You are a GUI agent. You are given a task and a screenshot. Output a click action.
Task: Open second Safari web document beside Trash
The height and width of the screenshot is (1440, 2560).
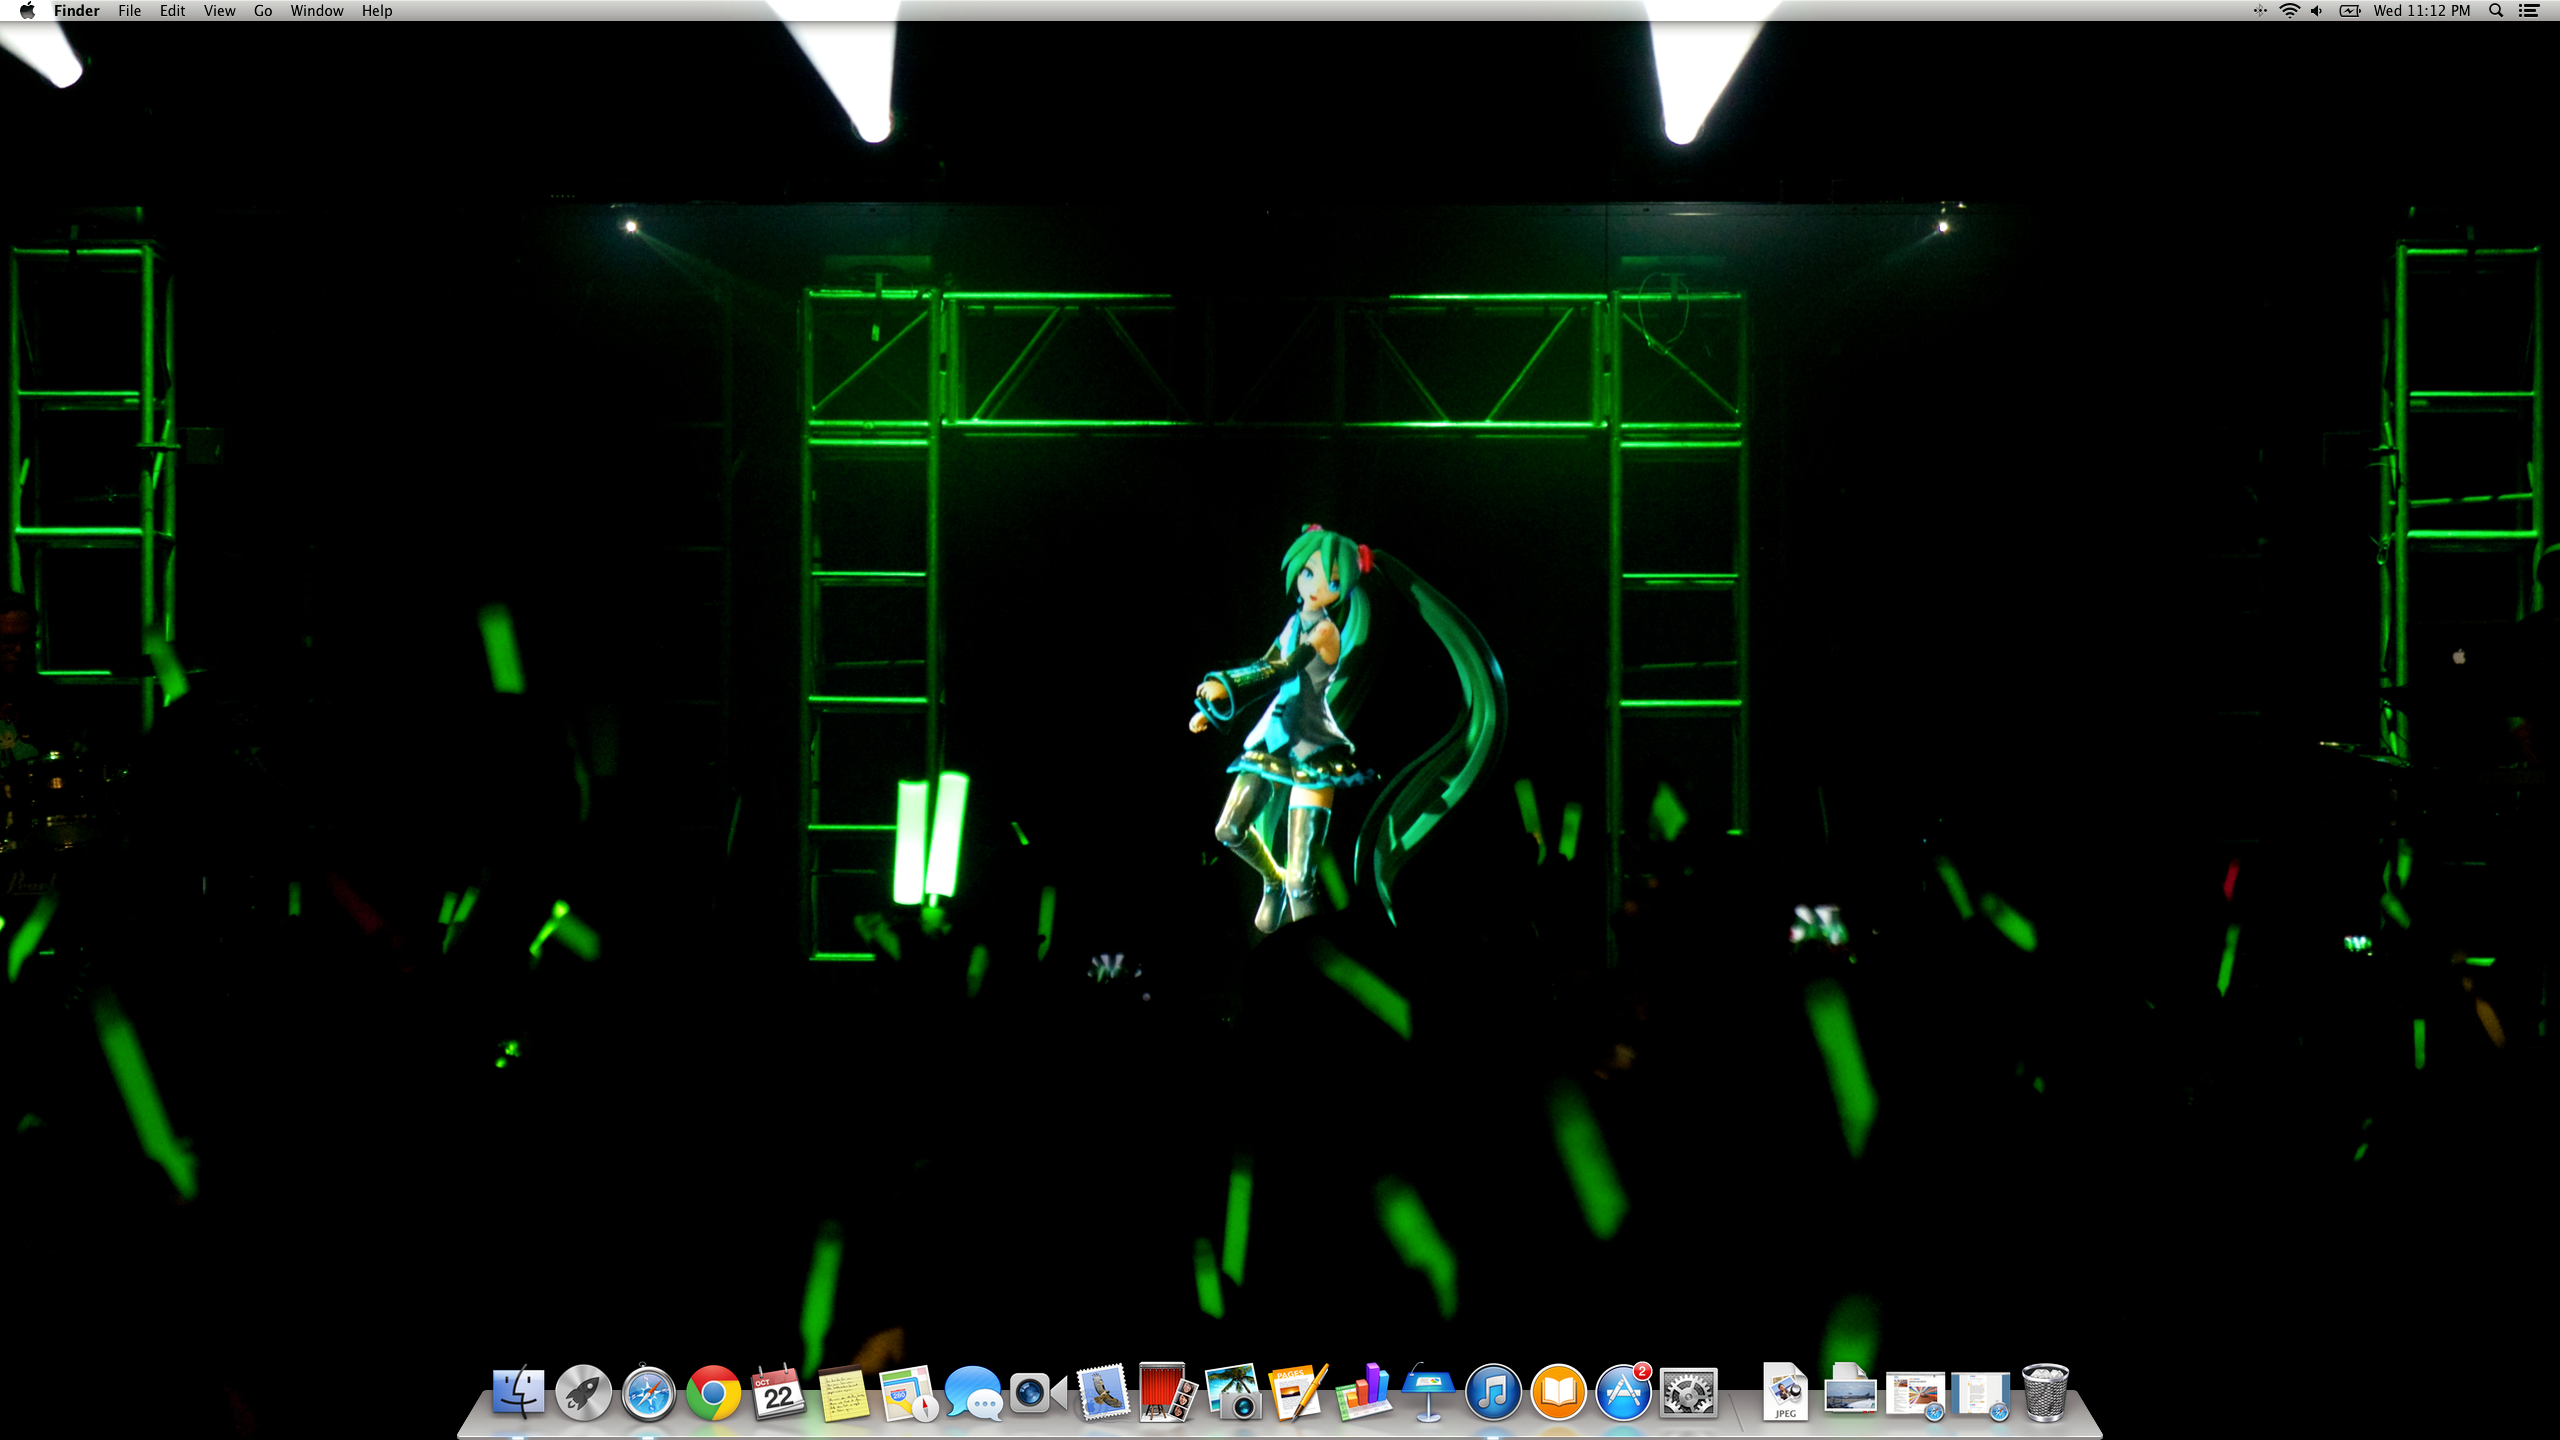click(1980, 1394)
